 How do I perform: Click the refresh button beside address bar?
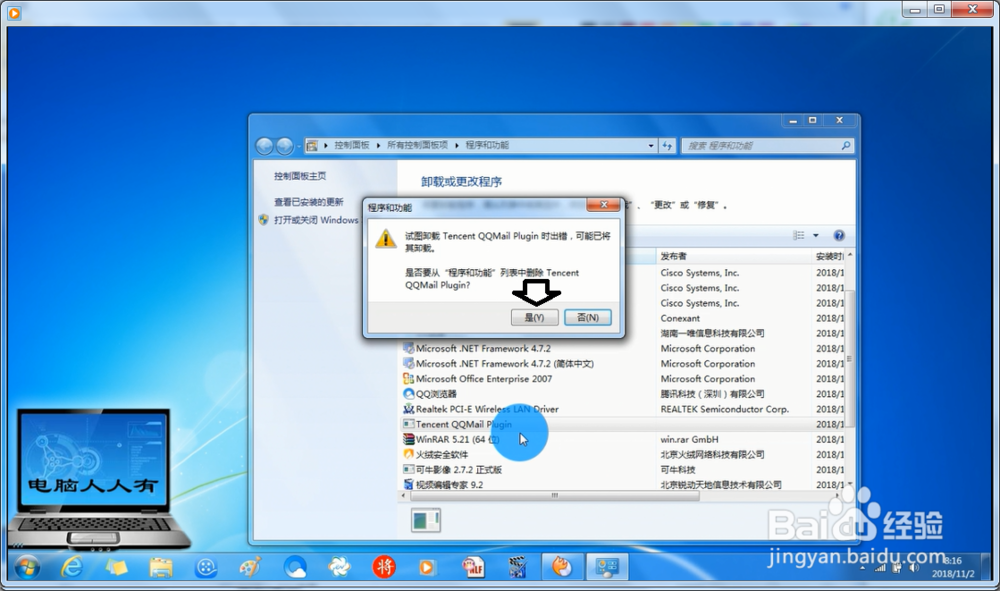(x=667, y=146)
